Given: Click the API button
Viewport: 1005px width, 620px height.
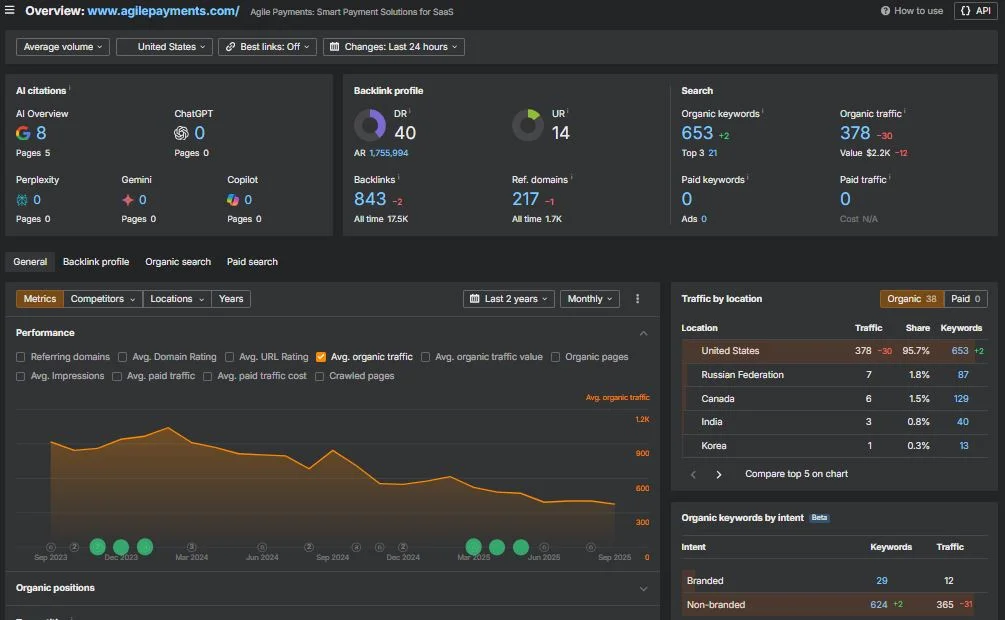Looking at the screenshot, I should point(976,11).
